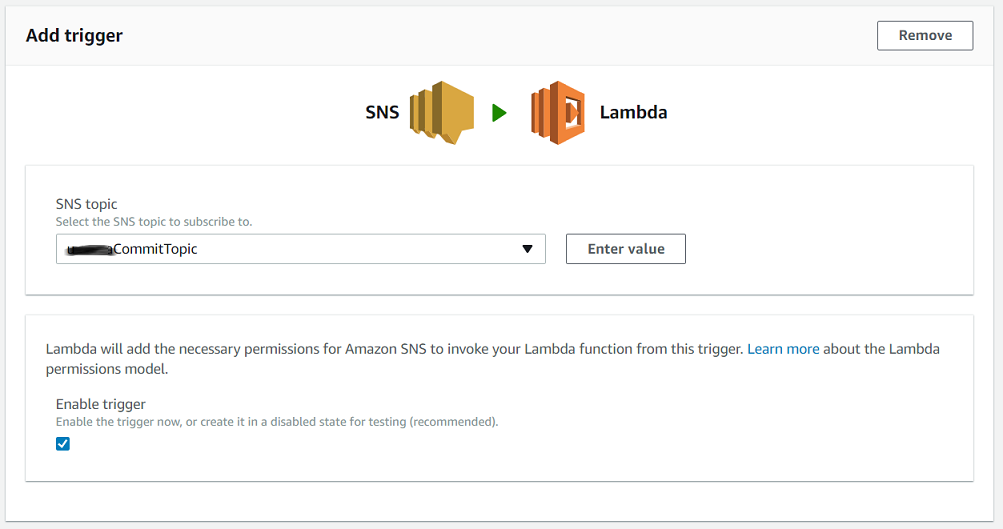This screenshot has height=529, width=1003.
Task: Click the SNS topic field label
Action: (x=86, y=204)
